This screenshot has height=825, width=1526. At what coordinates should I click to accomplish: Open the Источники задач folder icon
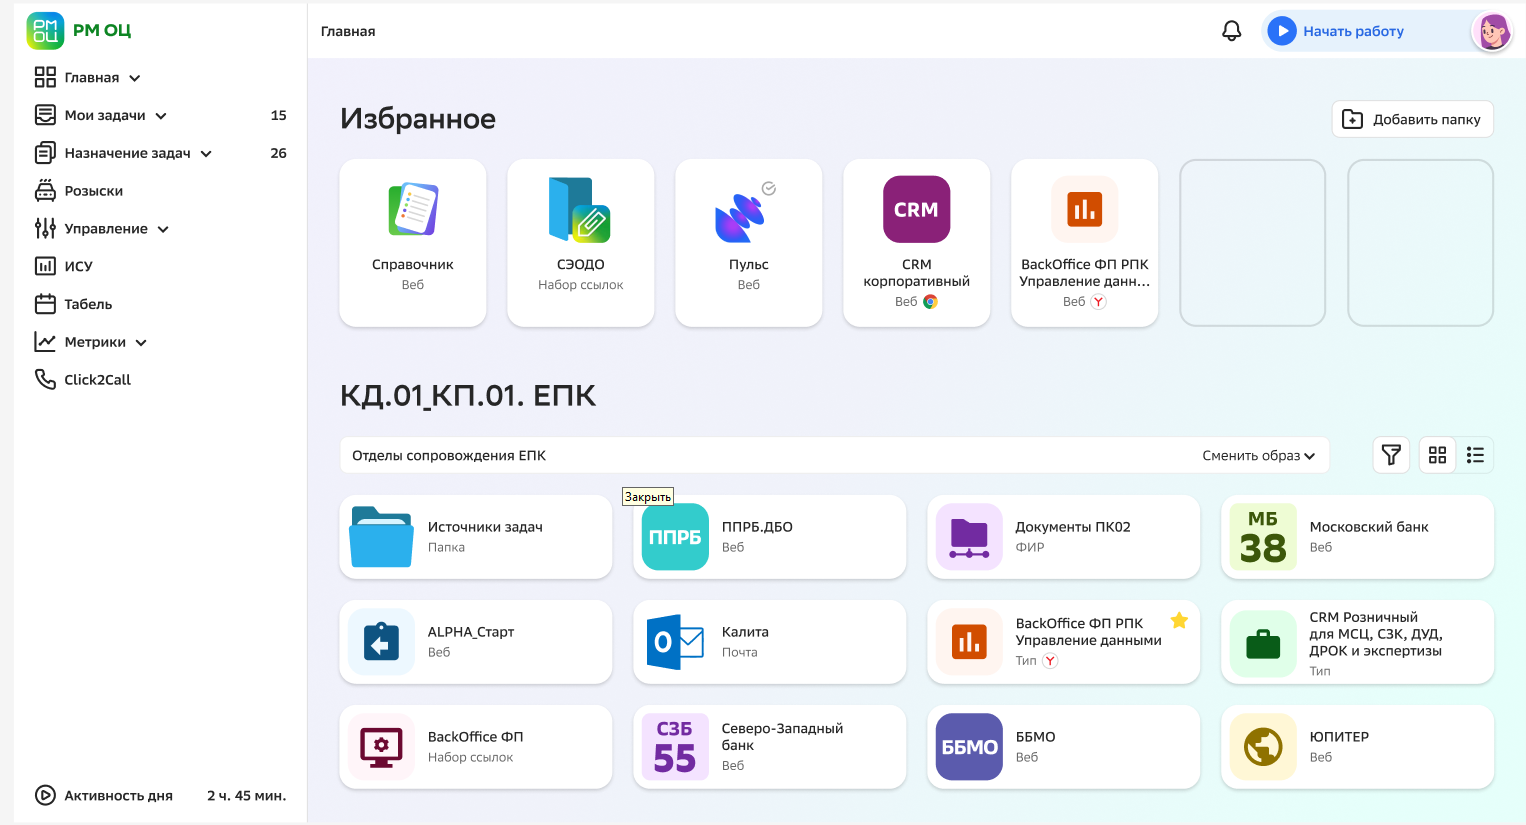click(x=381, y=537)
